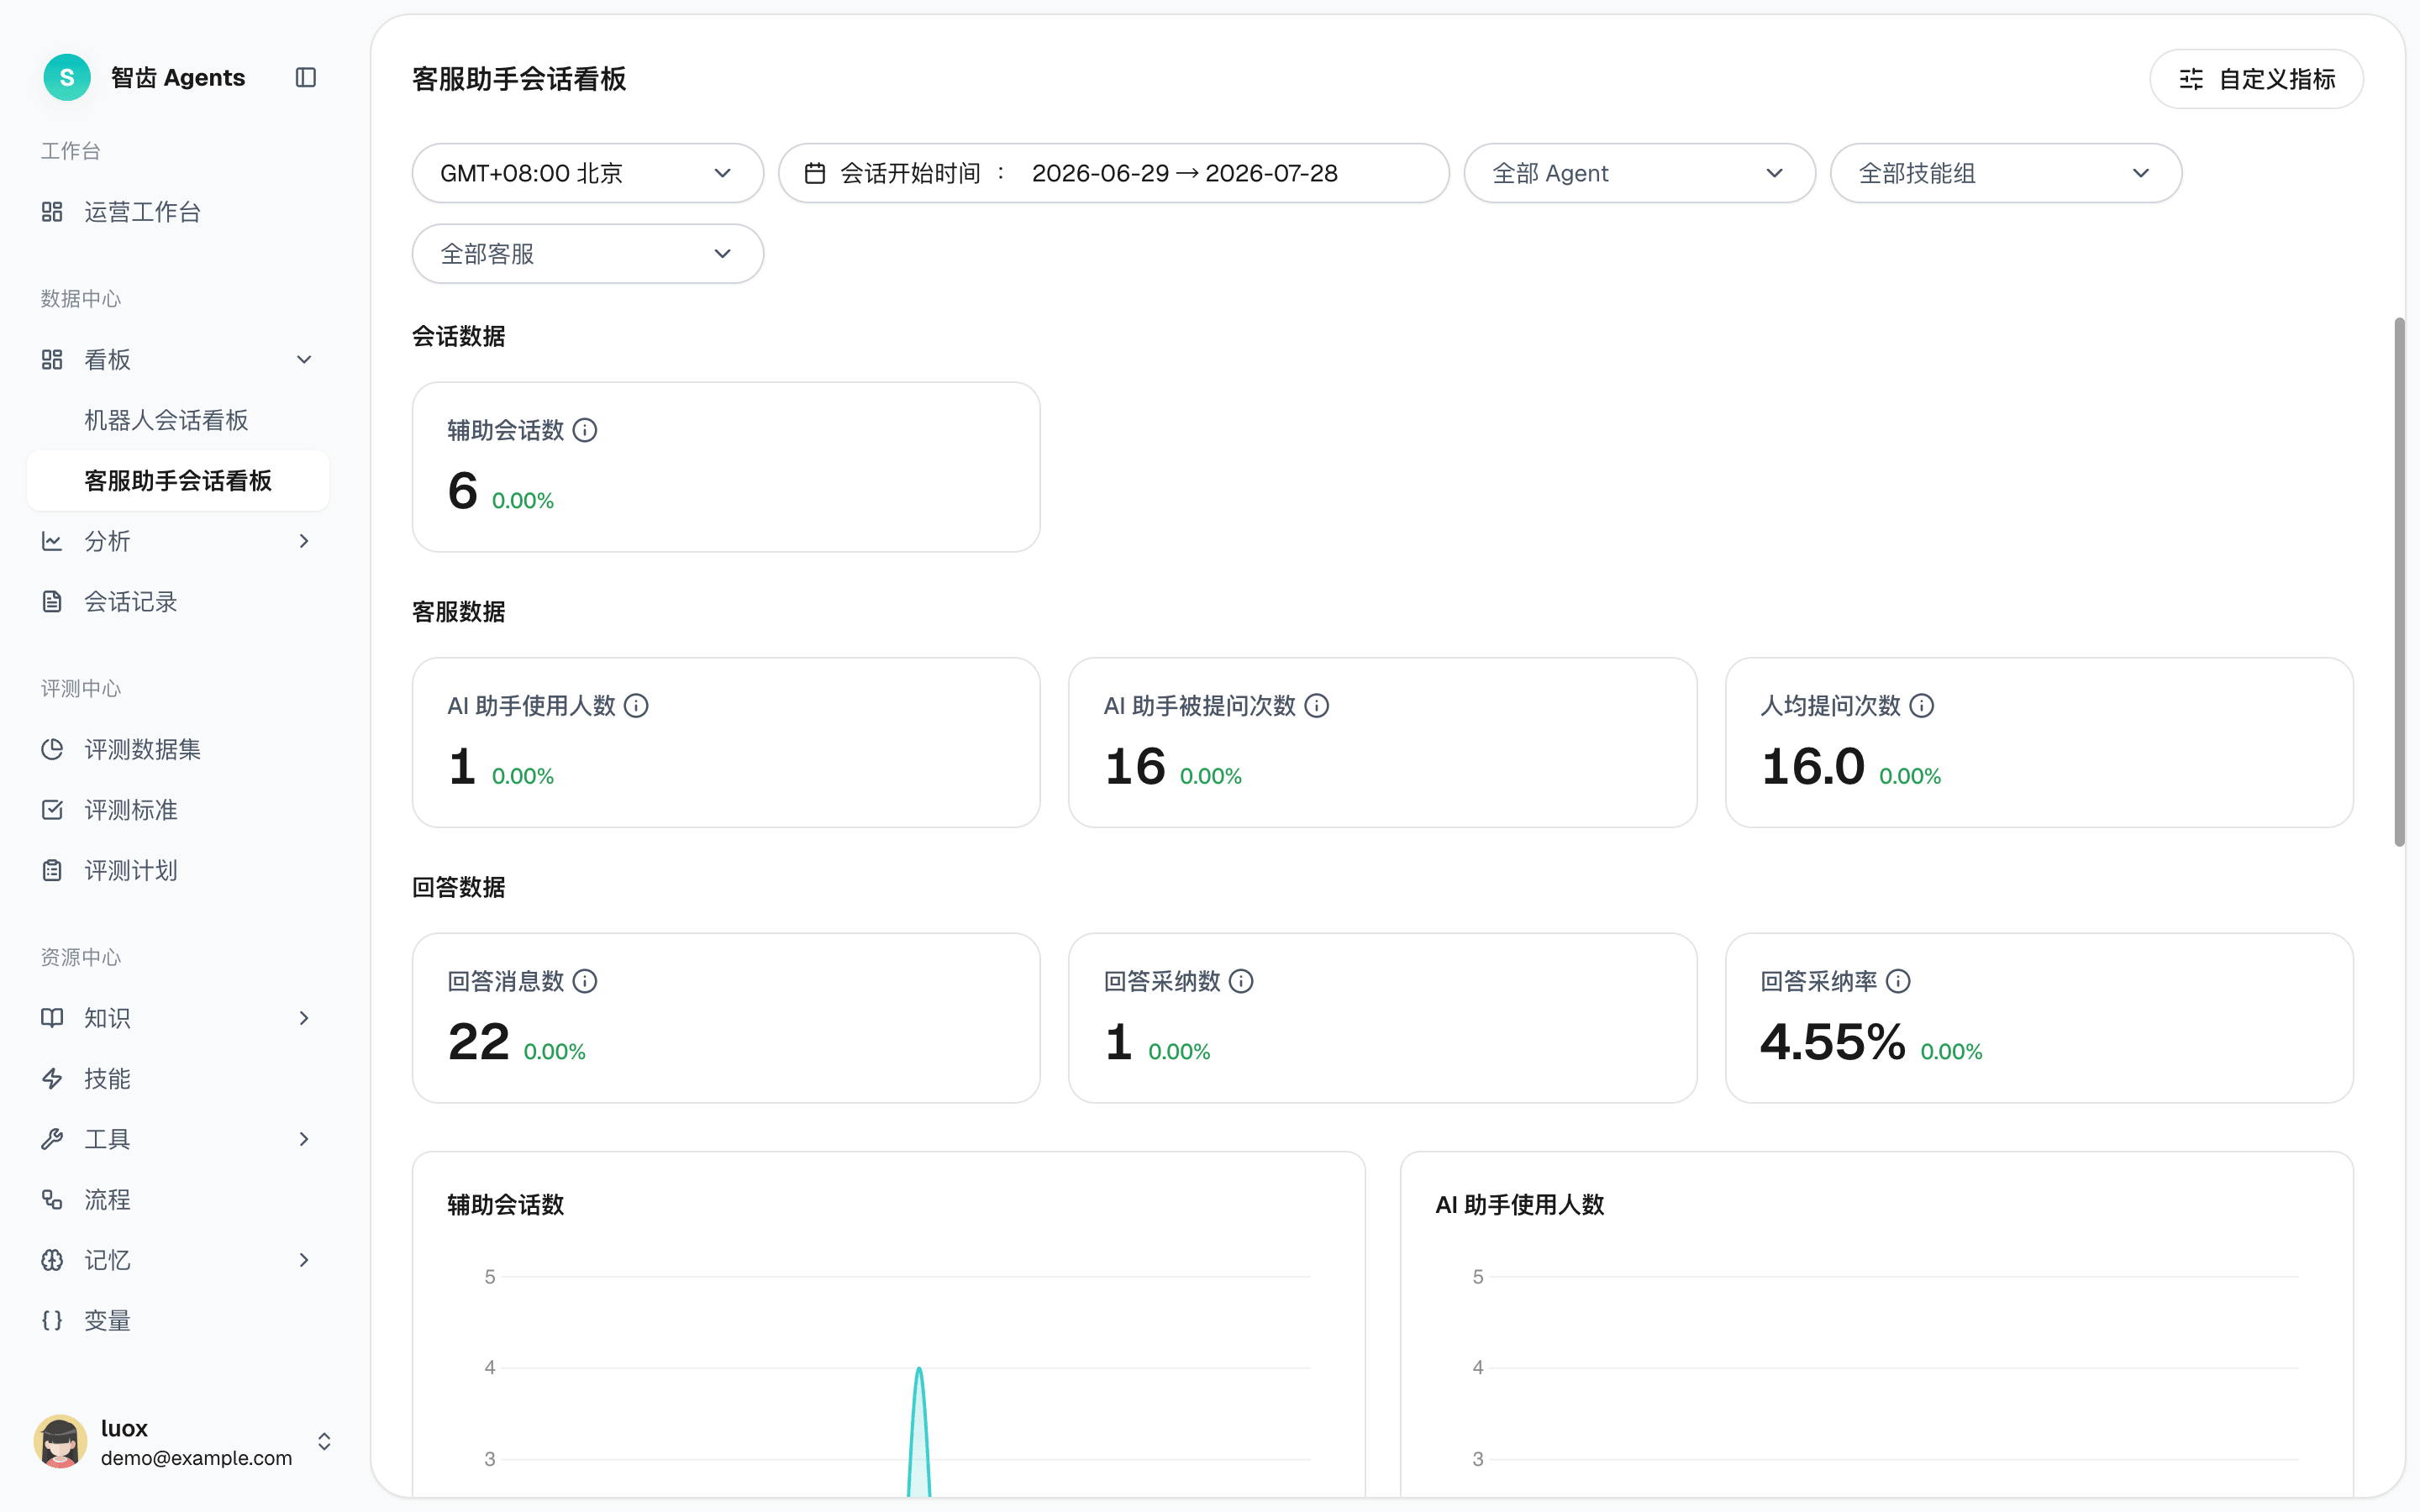Image resolution: width=2420 pixels, height=1512 pixels.
Task: Open 流程 in sidebar
Action: point(178,1199)
